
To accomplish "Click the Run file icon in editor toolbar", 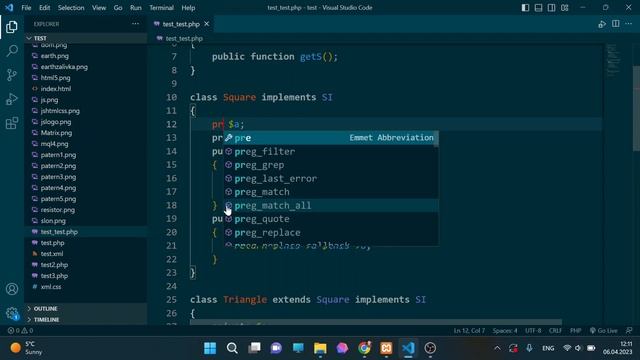I will coord(602,24).
